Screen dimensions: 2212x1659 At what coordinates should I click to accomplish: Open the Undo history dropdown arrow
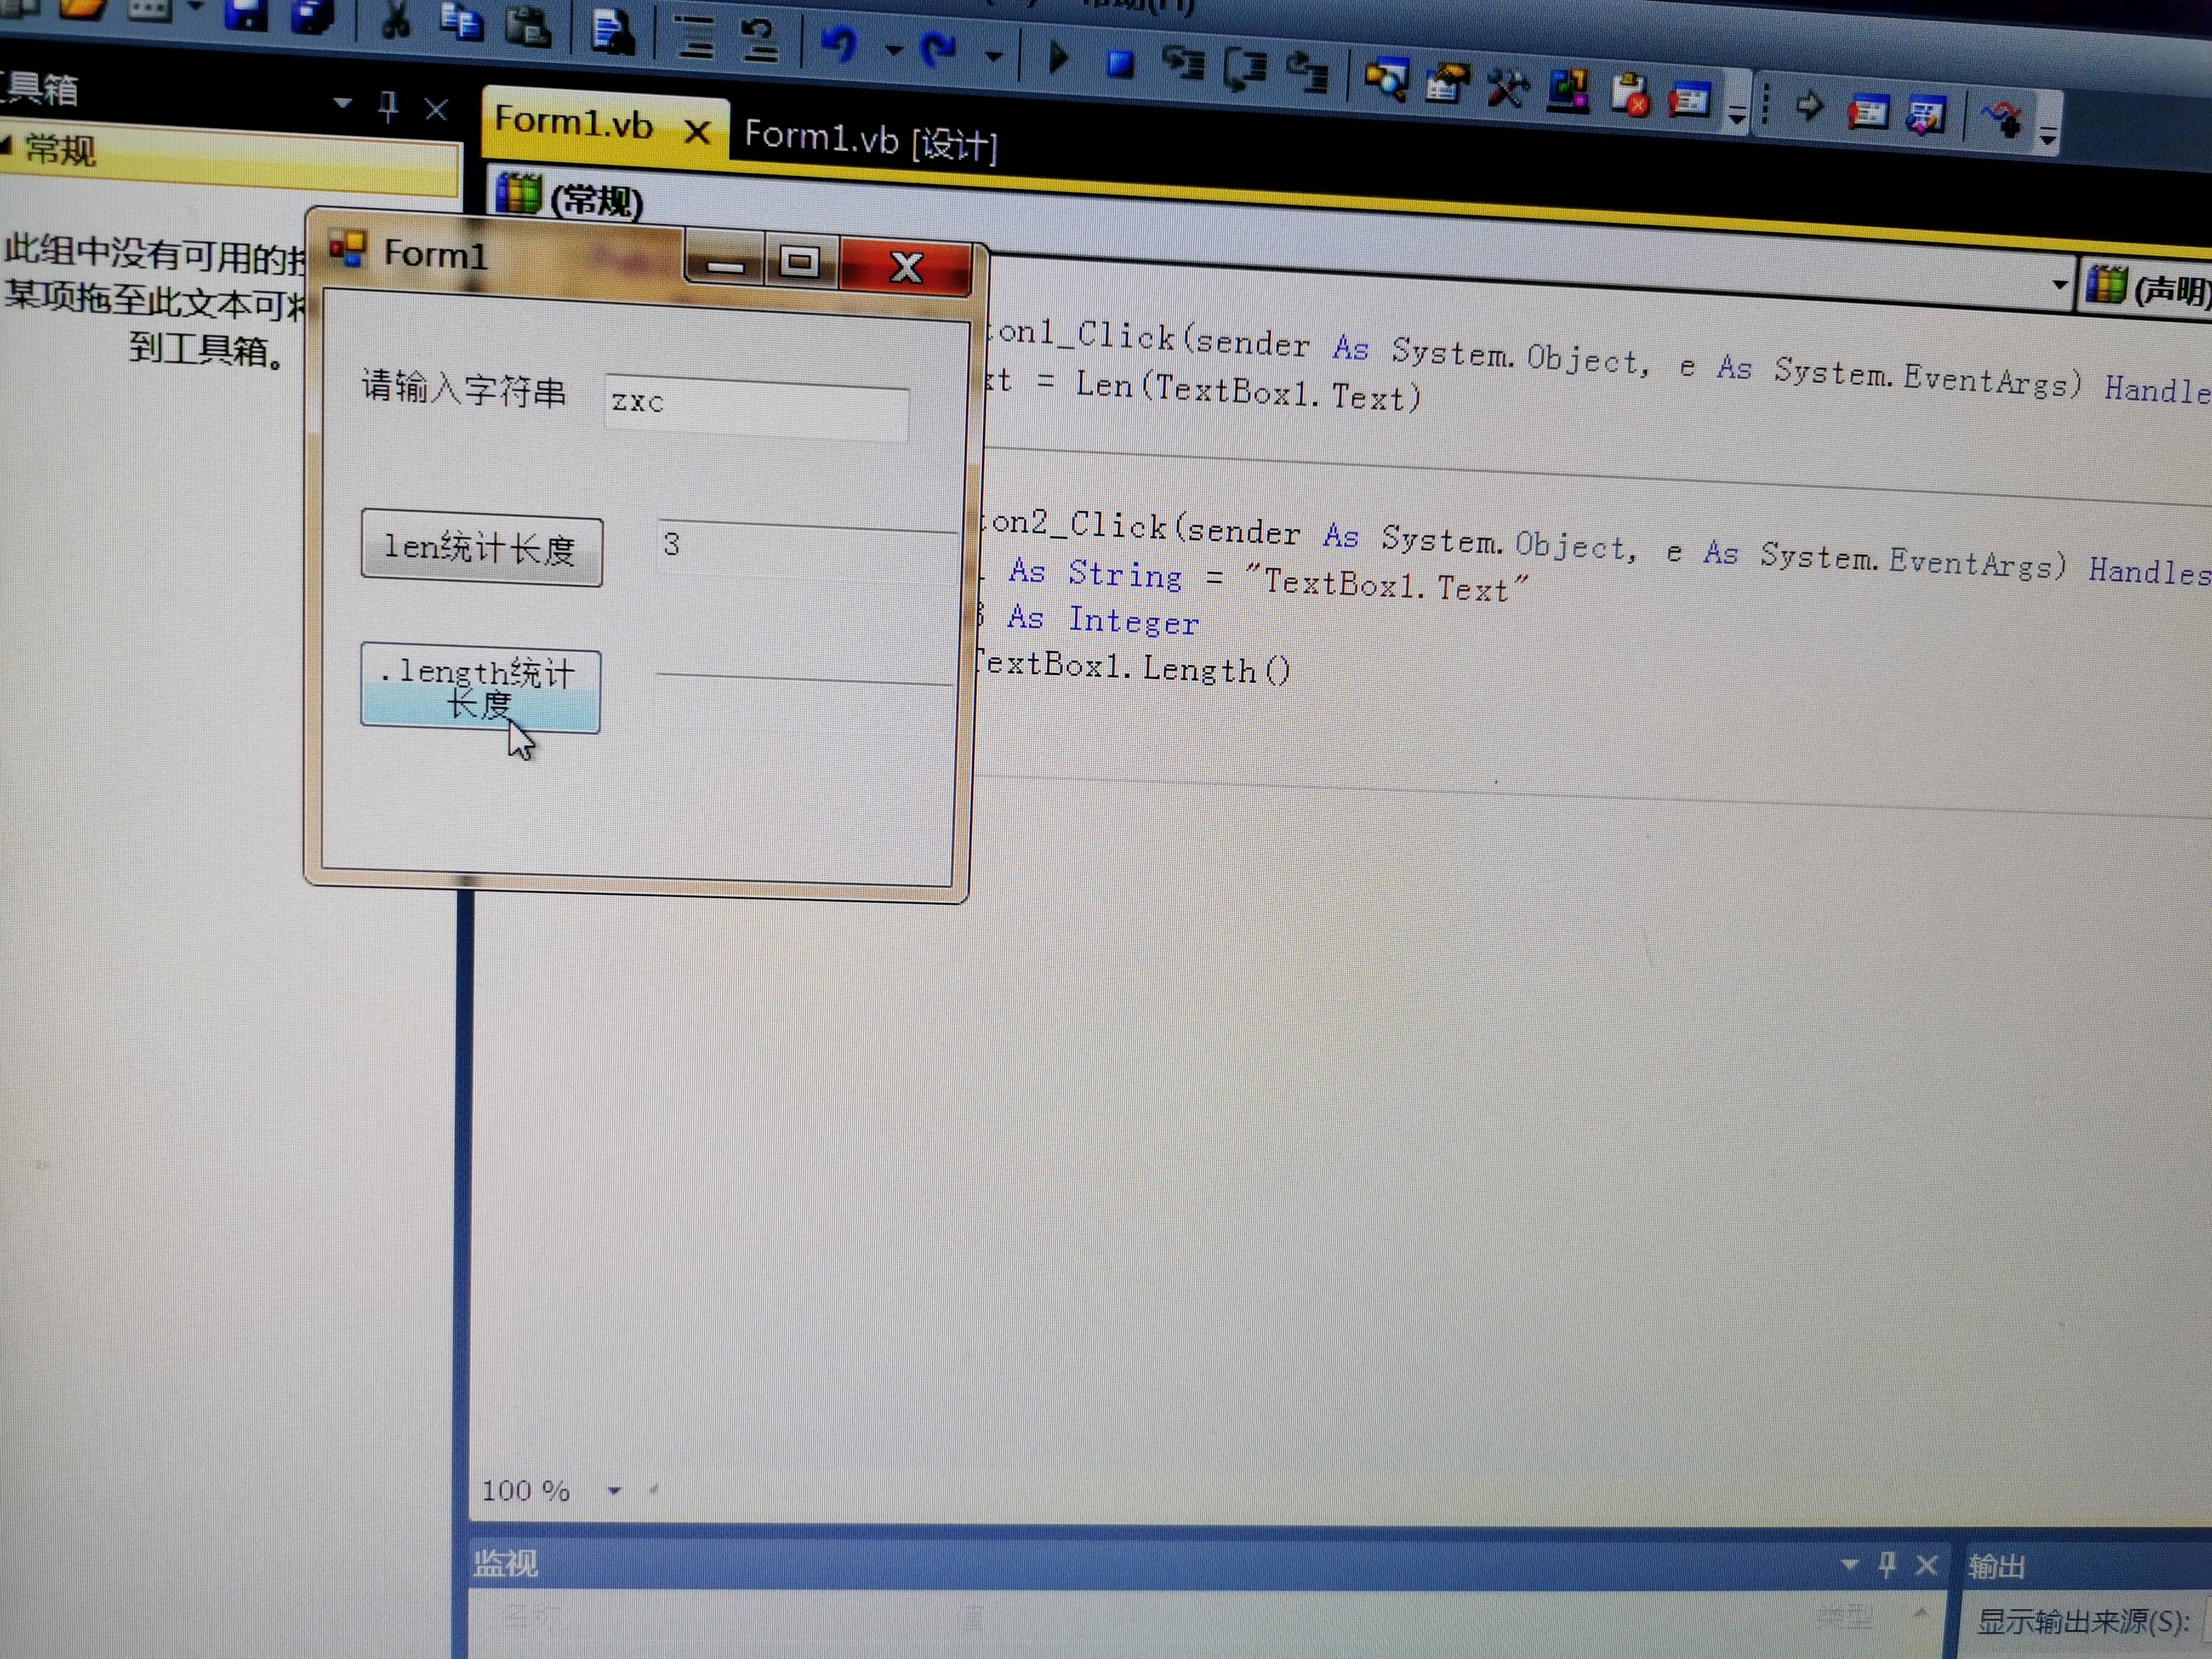(x=894, y=50)
